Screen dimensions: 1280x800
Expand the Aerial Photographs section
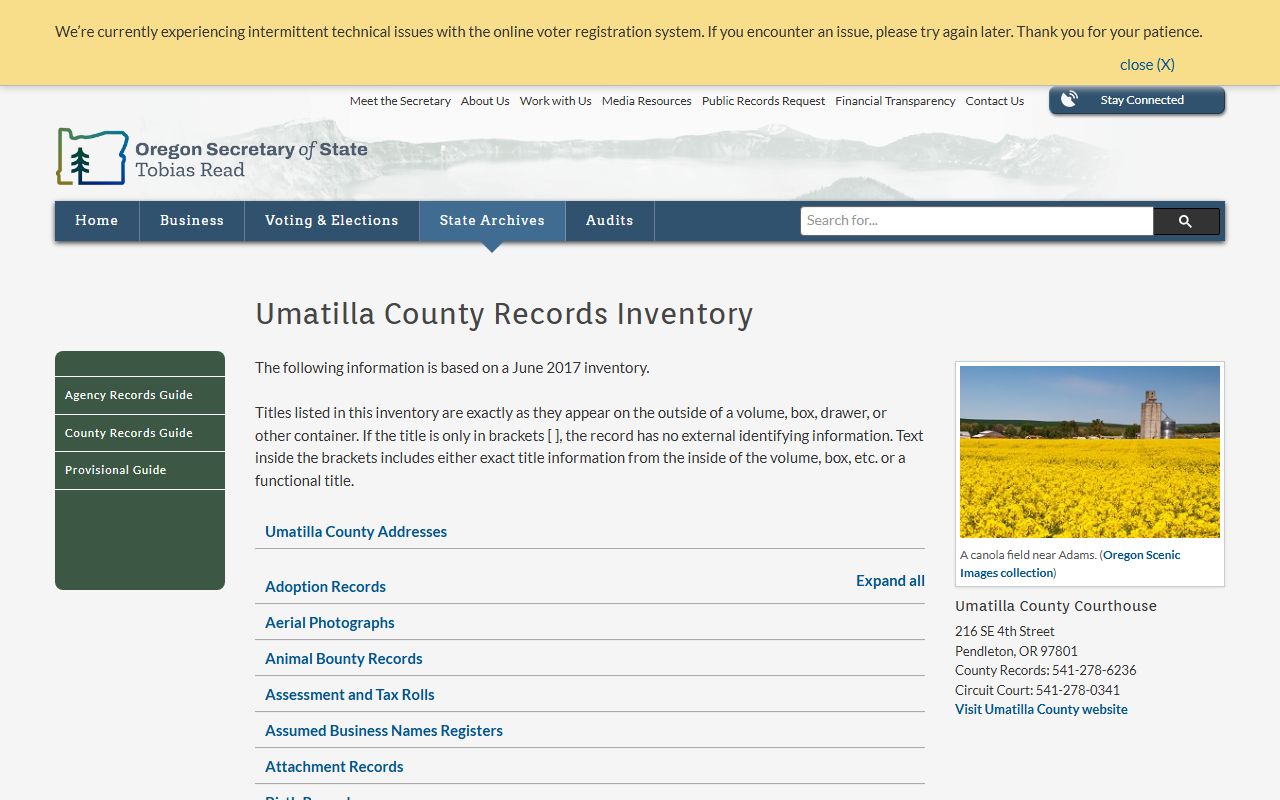coord(330,623)
